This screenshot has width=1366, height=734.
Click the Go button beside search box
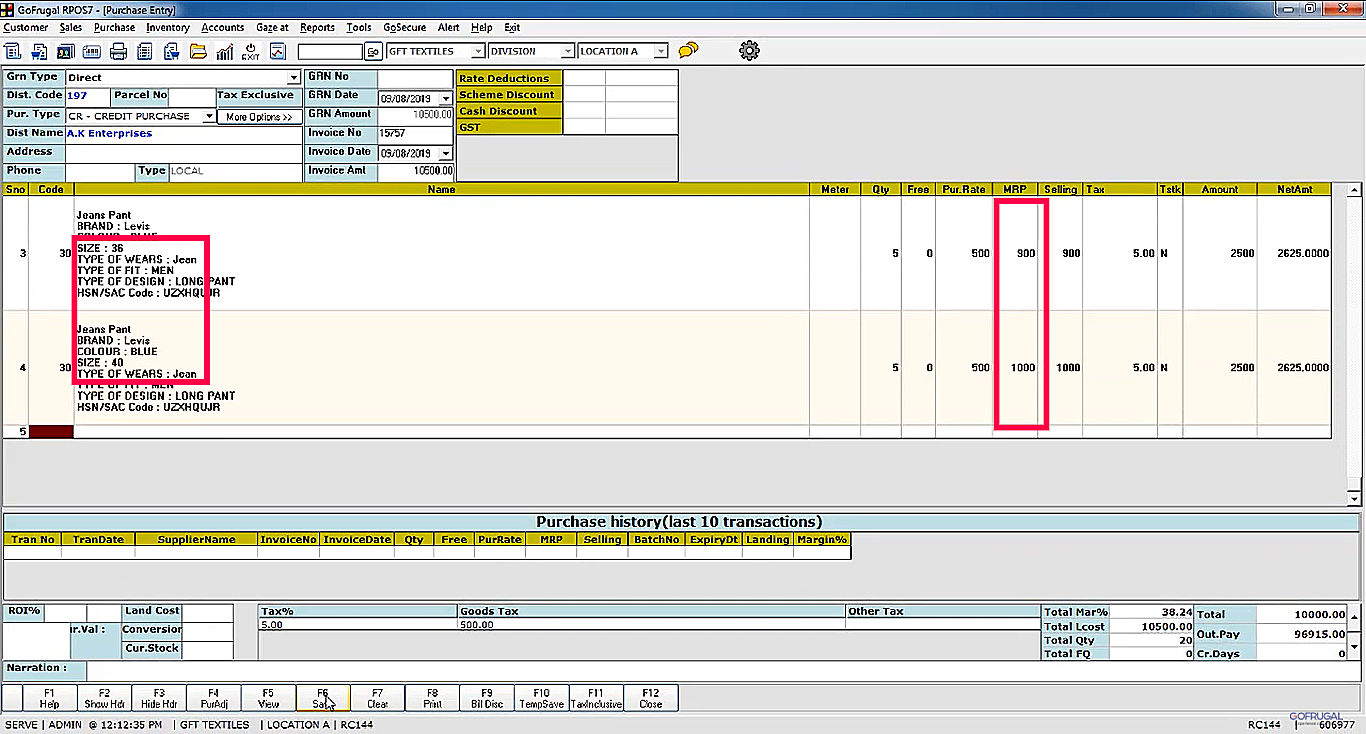tap(373, 51)
